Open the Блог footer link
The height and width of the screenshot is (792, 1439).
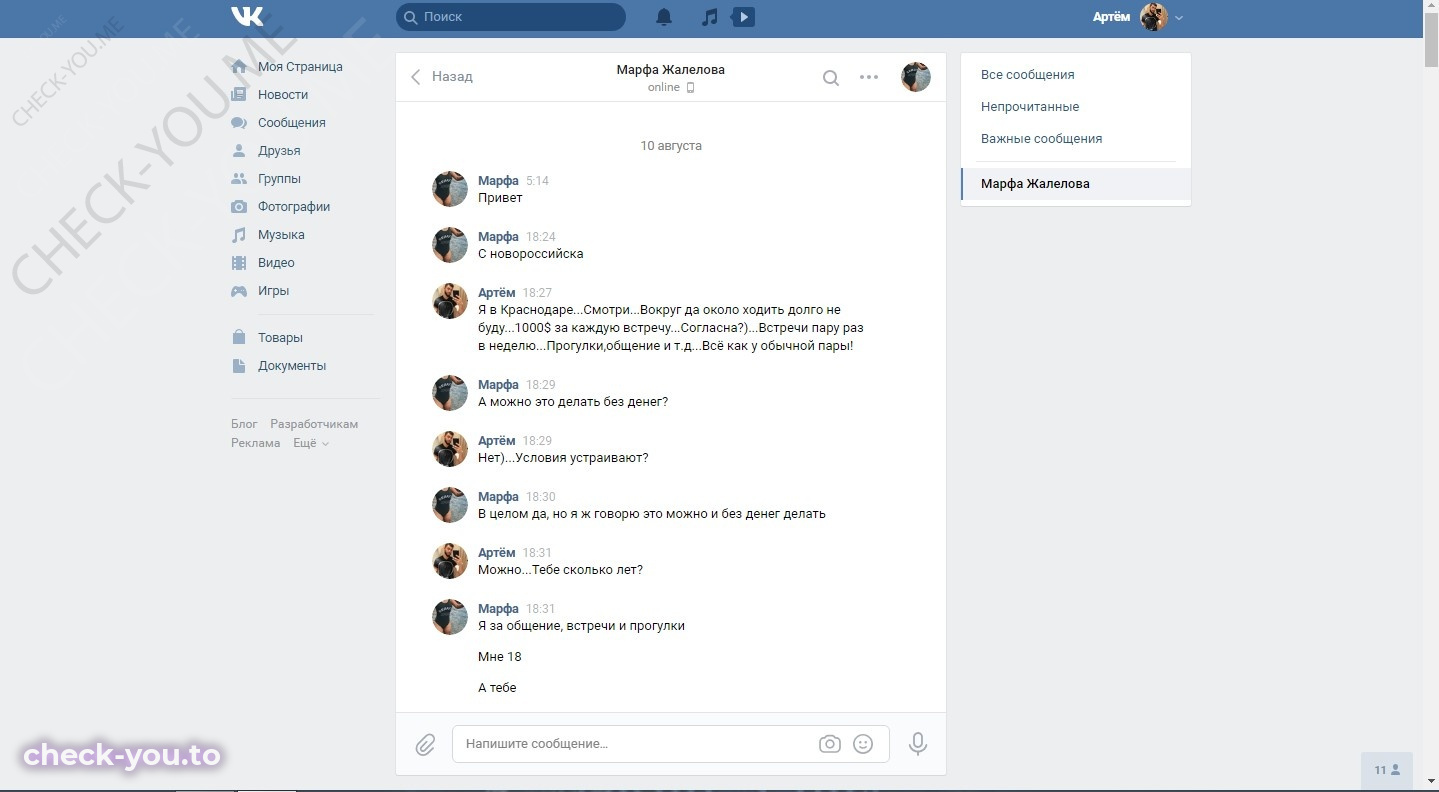pyautogui.click(x=244, y=424)
